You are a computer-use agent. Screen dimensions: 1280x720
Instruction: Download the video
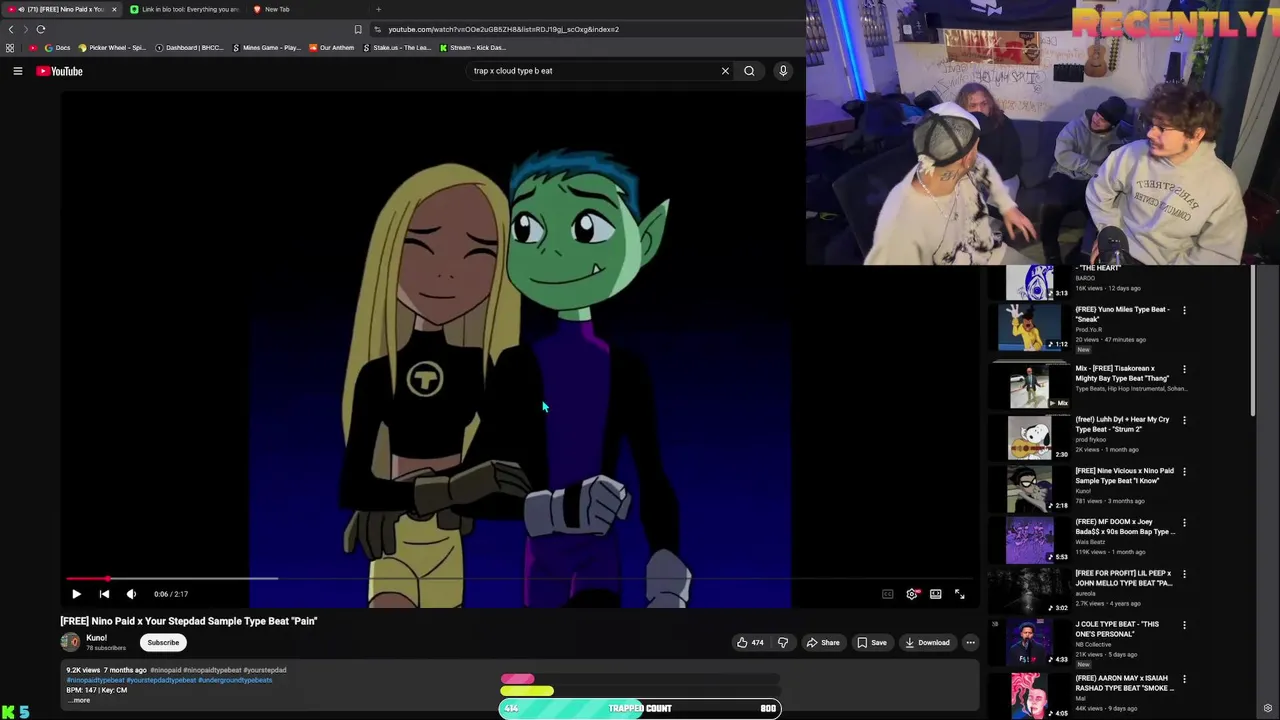(x=927, y=643)
